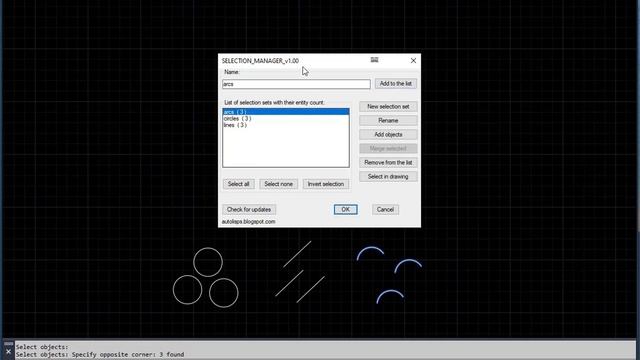The image size is (640, 360).
Task: Click the autolisps.blogspot.com text
Action: 249,222
